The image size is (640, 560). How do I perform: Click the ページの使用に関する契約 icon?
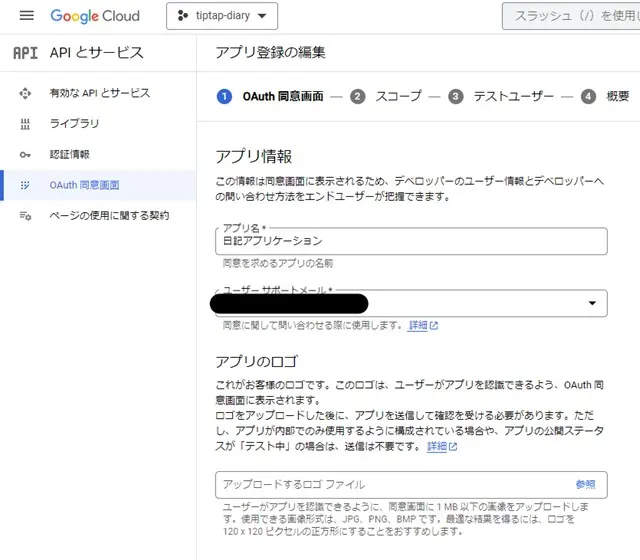(x=26, y=216)
